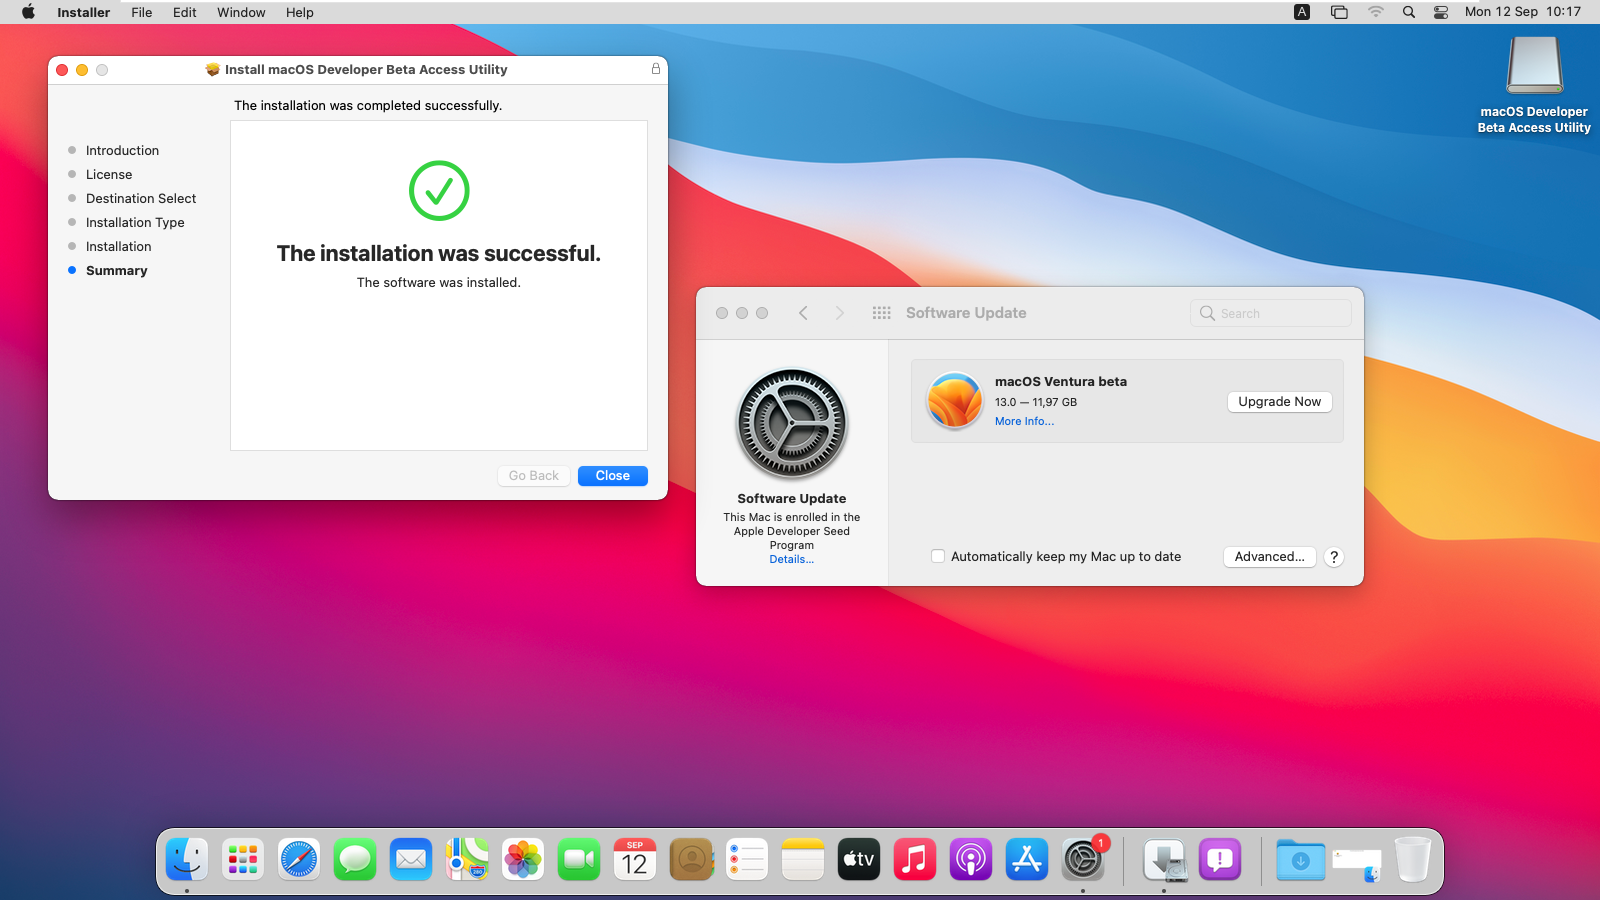Click the input source A indicator
This screenshot has width=1600, height=900.
[x=1302, y=12]
